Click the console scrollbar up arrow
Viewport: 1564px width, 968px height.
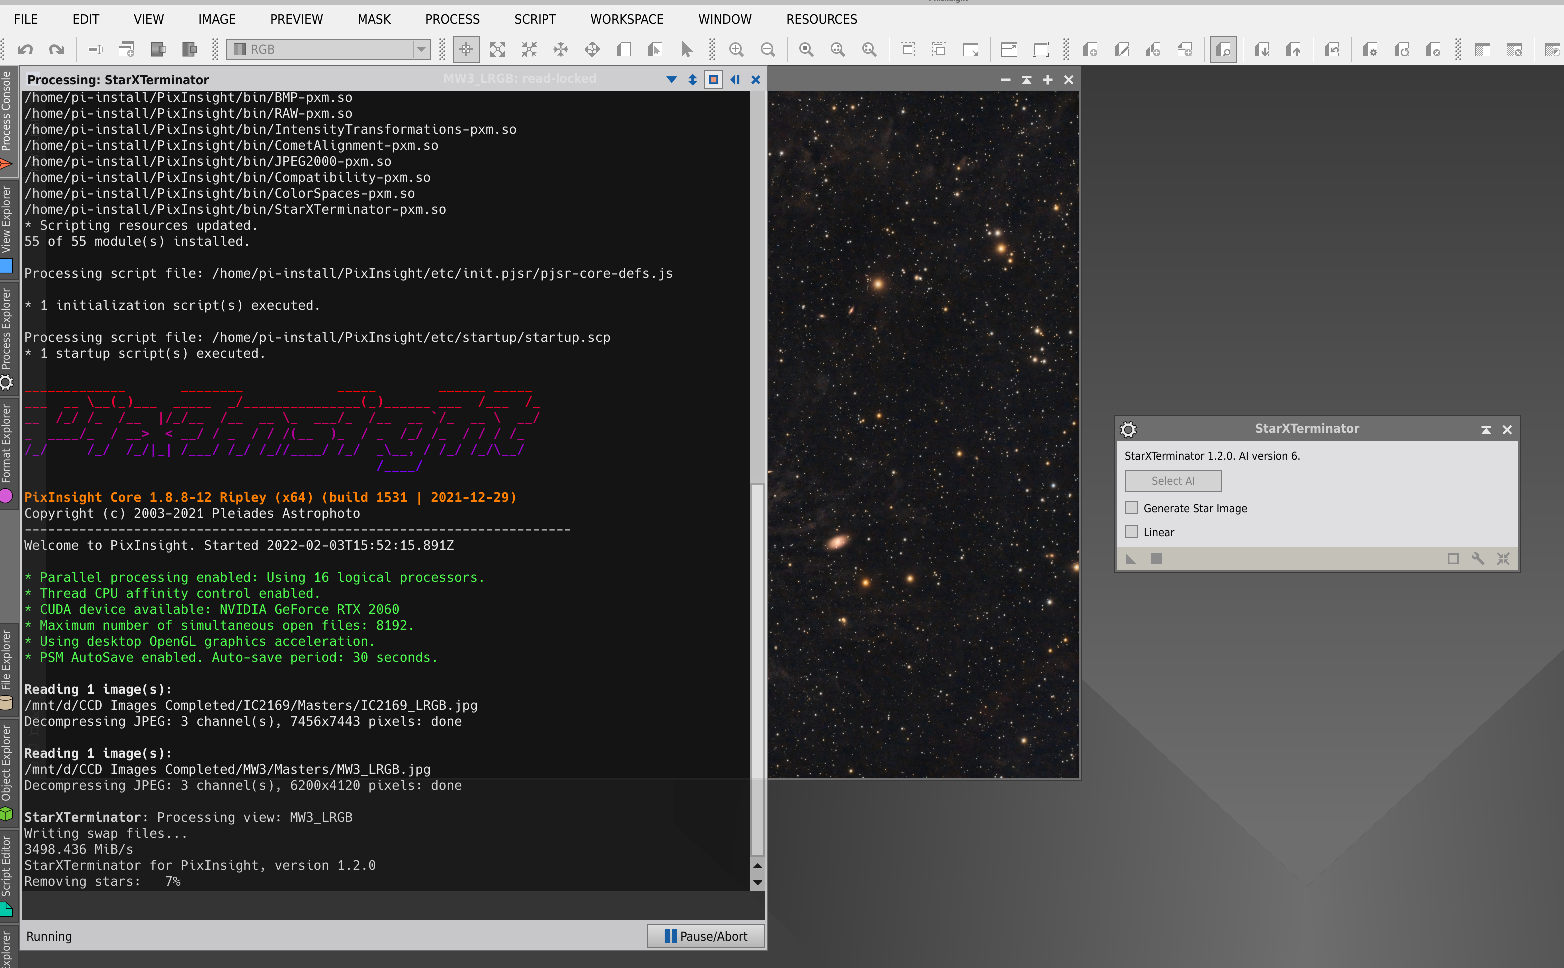coord(757,866)
